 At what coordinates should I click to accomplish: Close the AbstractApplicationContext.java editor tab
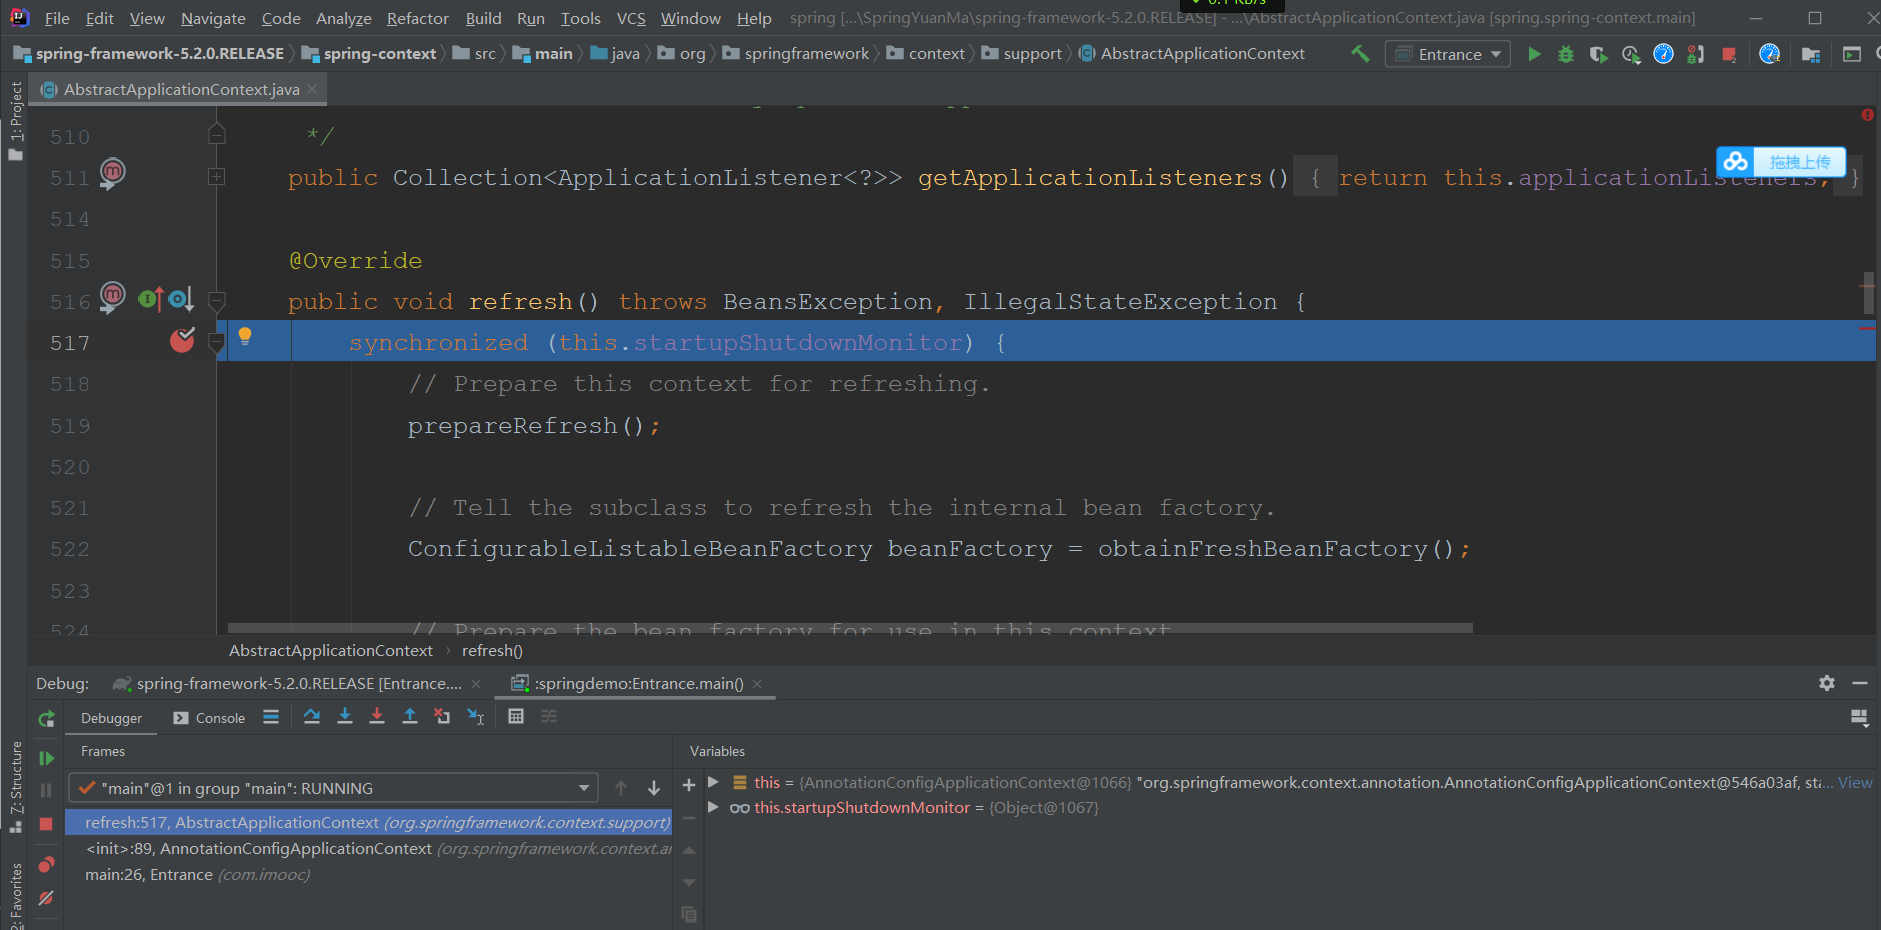coord(313,89)
